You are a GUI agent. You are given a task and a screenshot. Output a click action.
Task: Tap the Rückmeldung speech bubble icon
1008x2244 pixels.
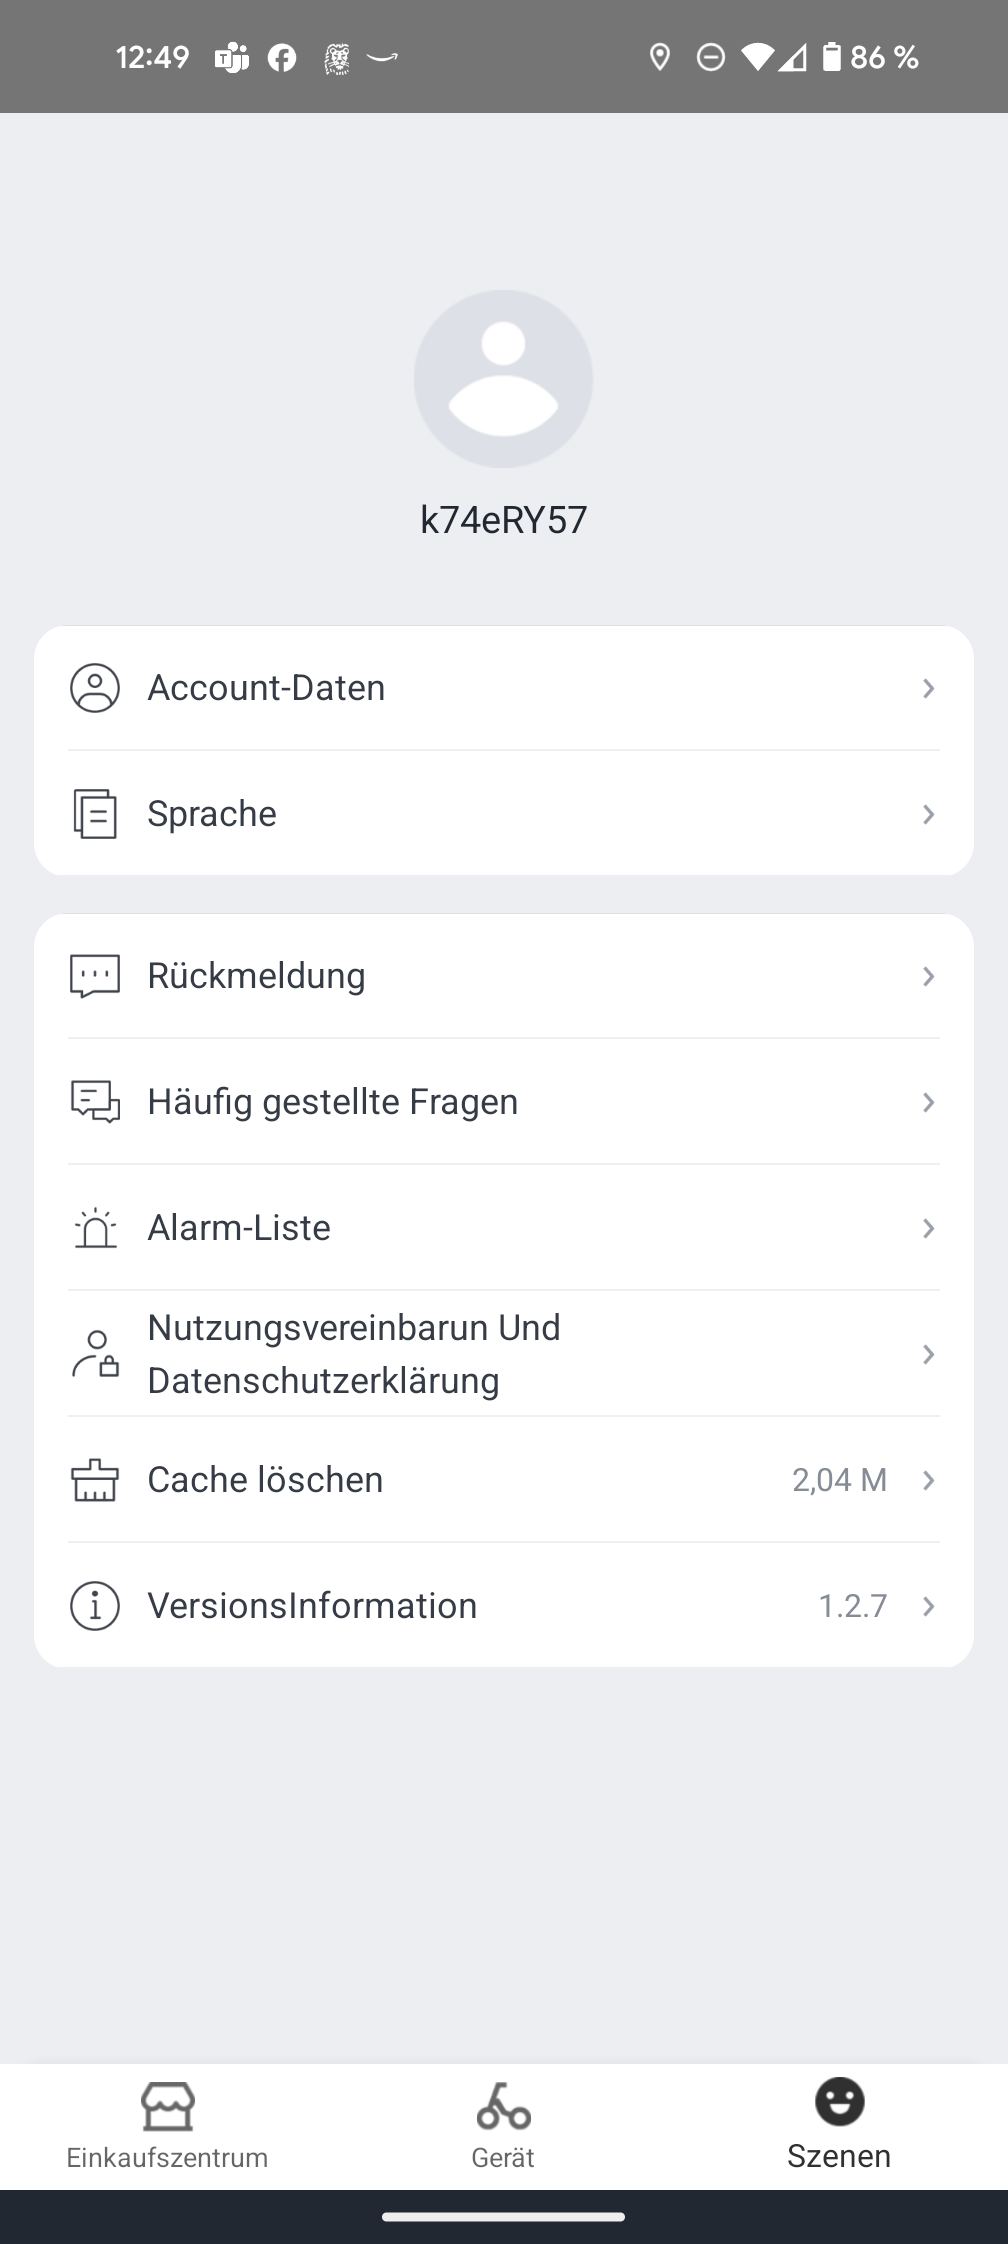(x=95, y=976)
